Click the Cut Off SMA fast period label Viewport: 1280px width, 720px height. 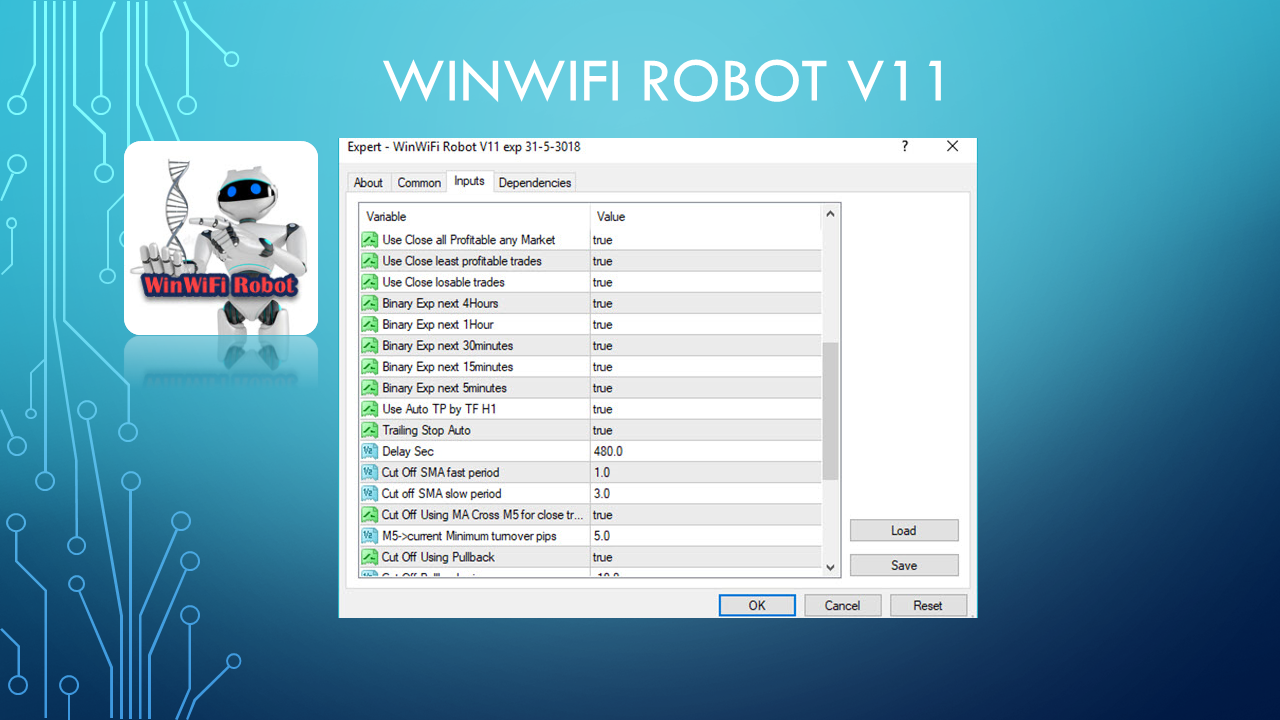[x=440, y=472]
